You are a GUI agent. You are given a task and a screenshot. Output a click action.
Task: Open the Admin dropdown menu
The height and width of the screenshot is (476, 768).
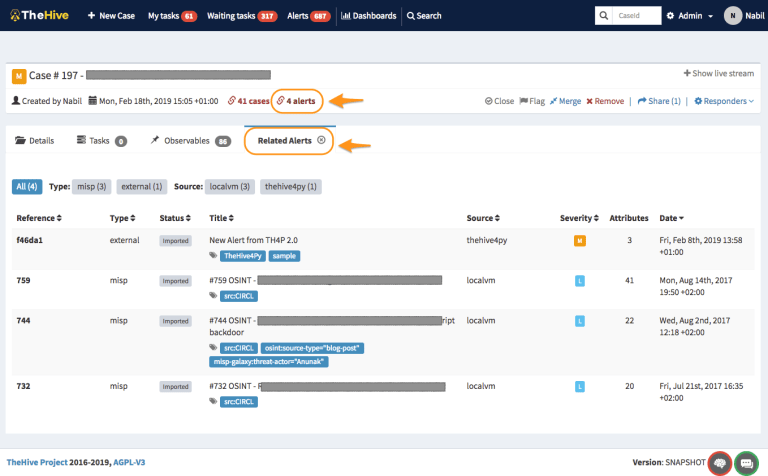pyautogui.click(x=688, y=16)
